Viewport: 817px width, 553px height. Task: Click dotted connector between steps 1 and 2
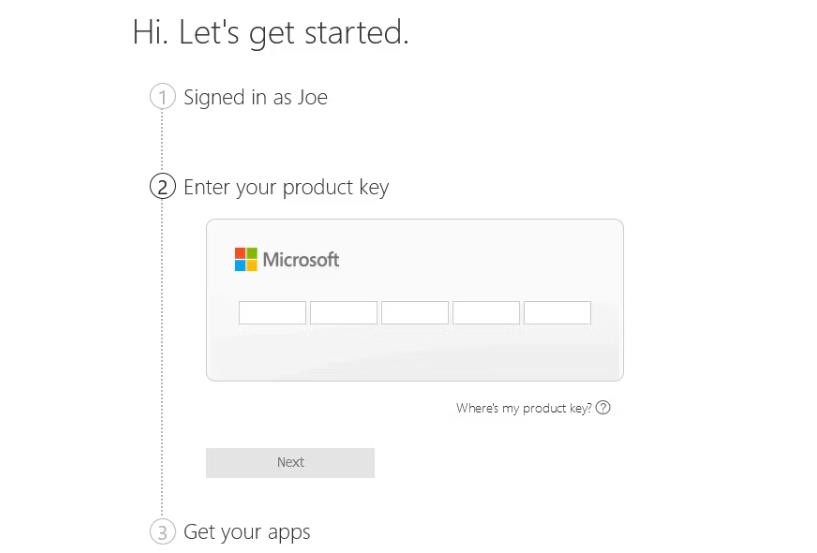162,142
